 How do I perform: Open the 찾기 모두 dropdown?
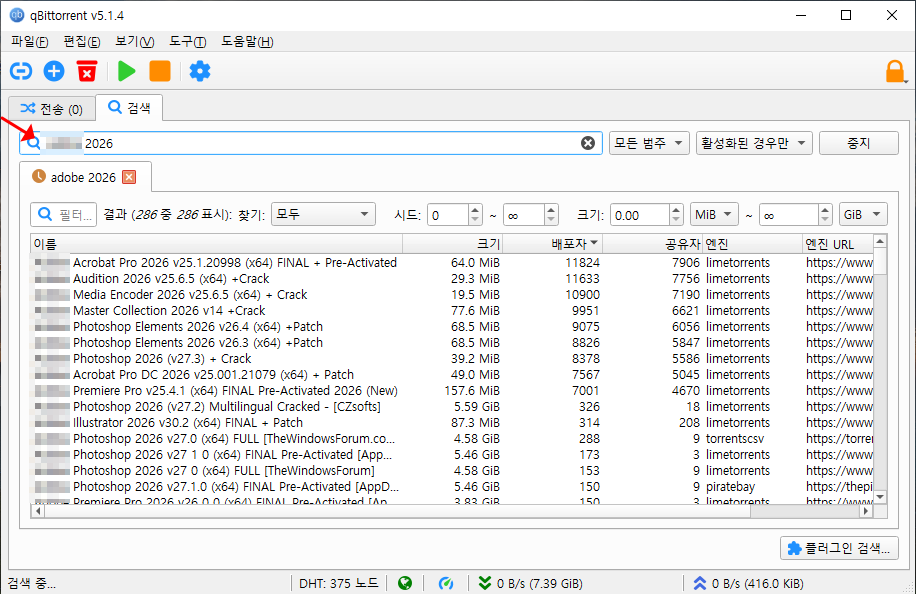(x=323, y=215)
